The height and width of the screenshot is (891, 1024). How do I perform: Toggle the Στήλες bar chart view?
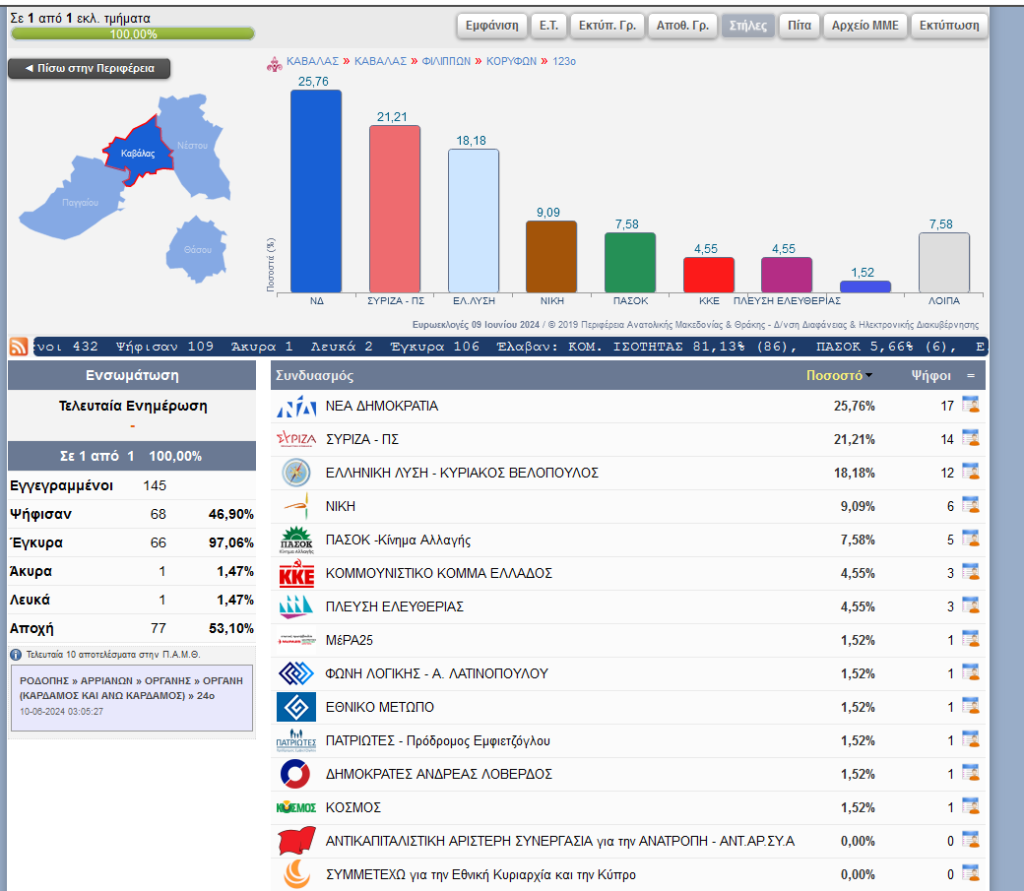point(748,25)
